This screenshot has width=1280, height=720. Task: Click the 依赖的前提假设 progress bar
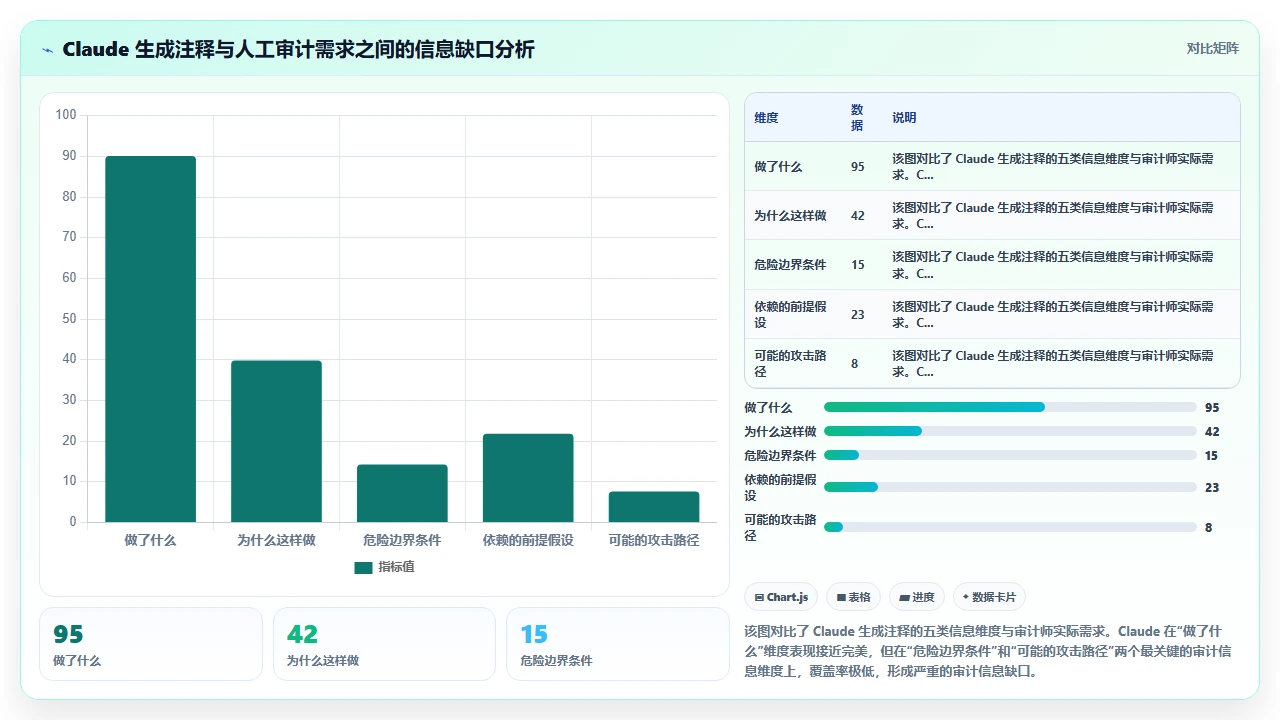(x=1010, y=487)
